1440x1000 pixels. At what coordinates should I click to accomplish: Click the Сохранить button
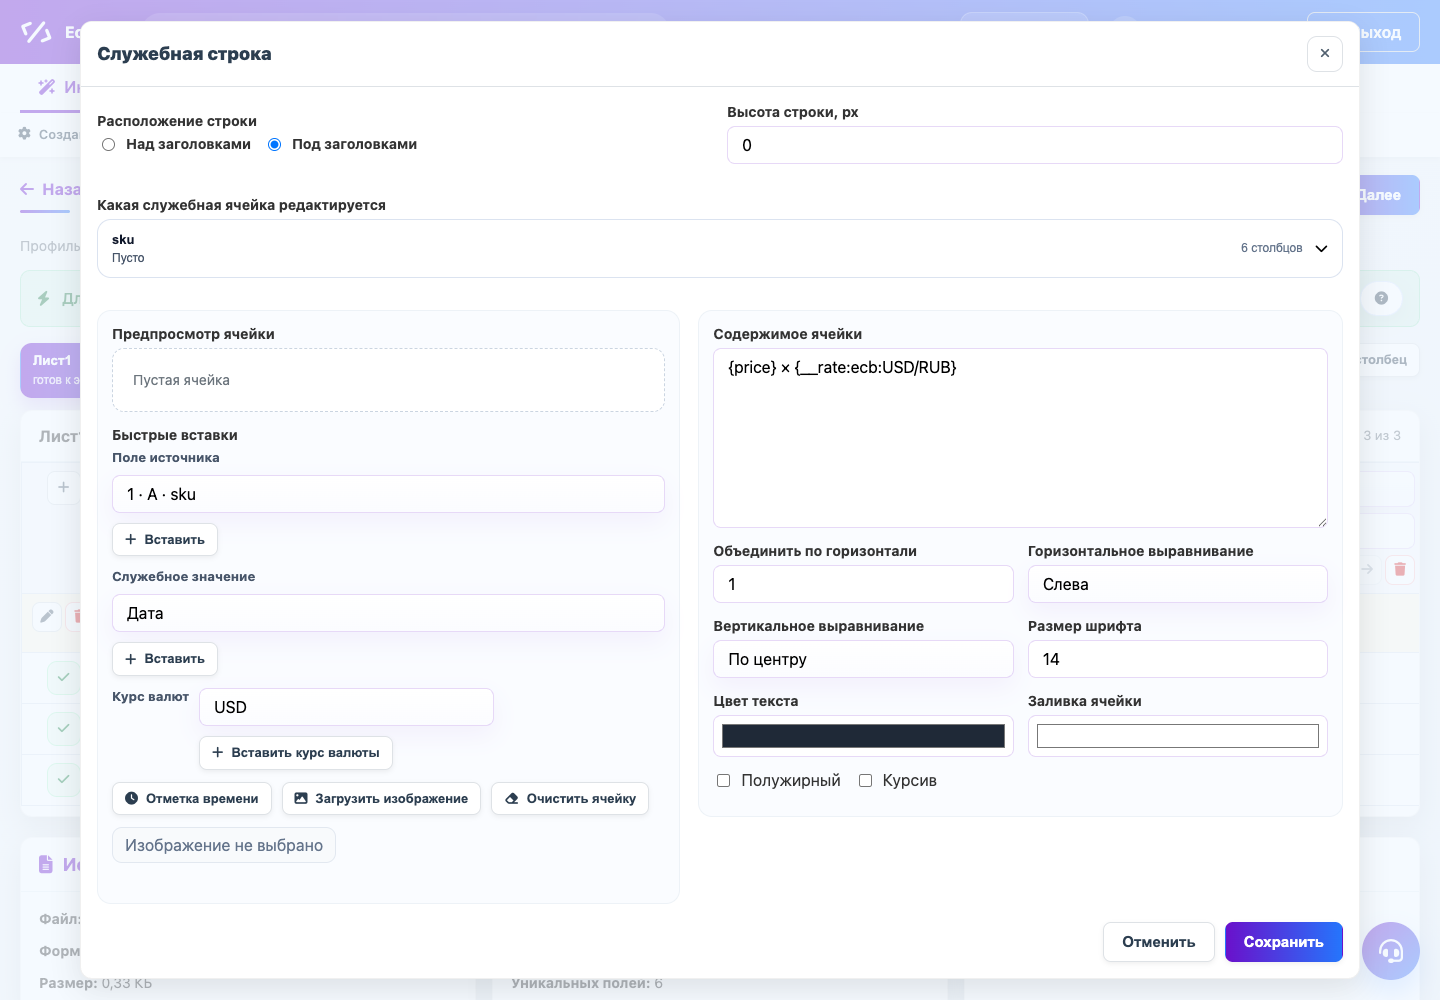[1284, 942]
